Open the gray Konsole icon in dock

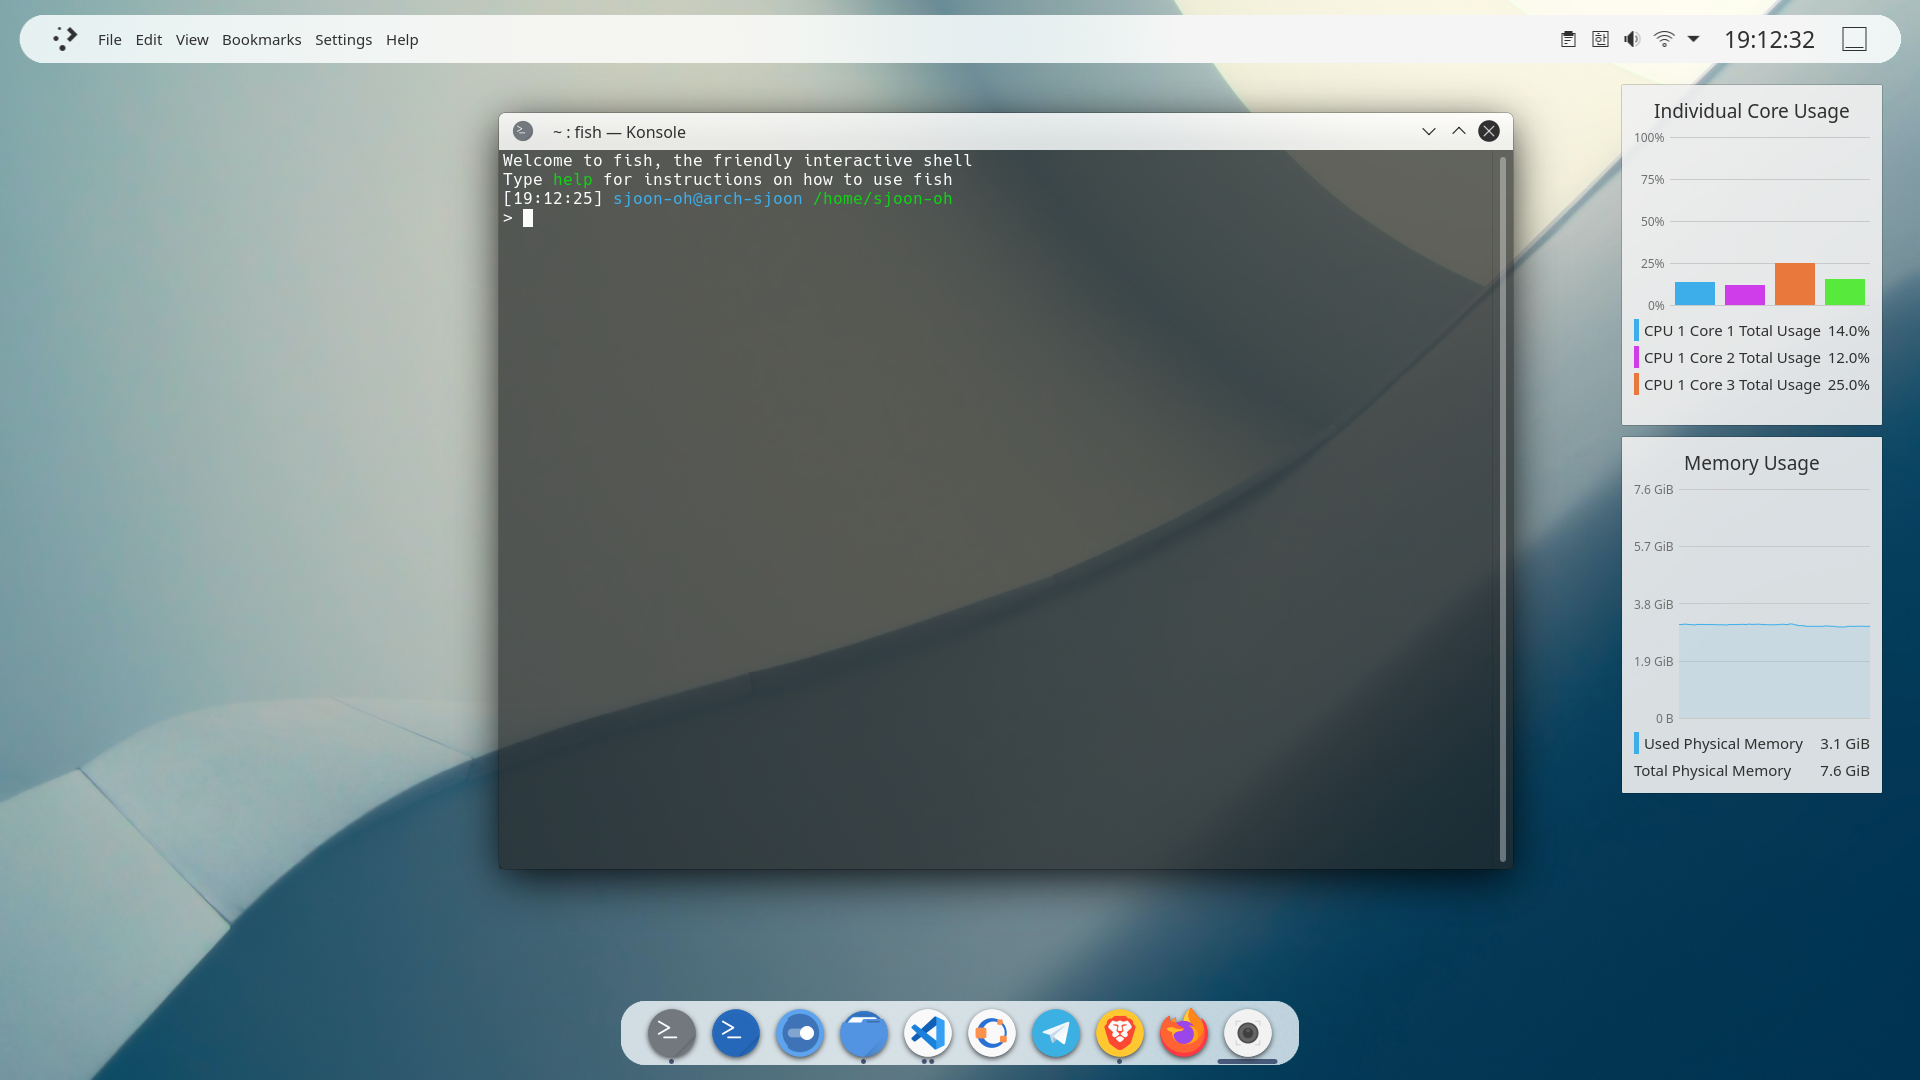tap(671, 1033)
